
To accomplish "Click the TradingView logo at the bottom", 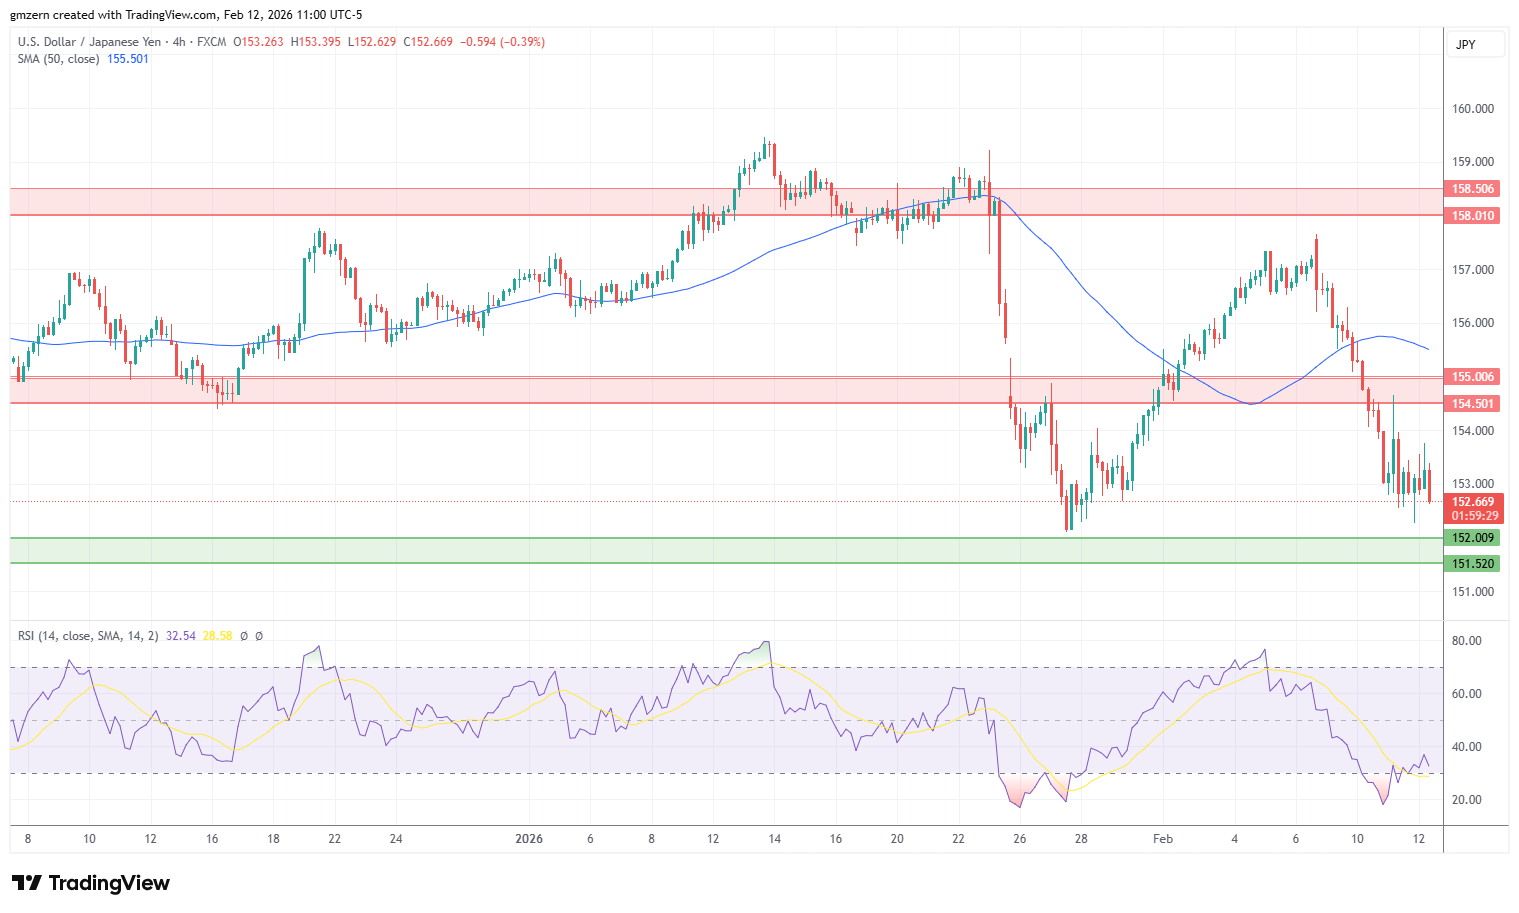I will [x=91, y=883].
